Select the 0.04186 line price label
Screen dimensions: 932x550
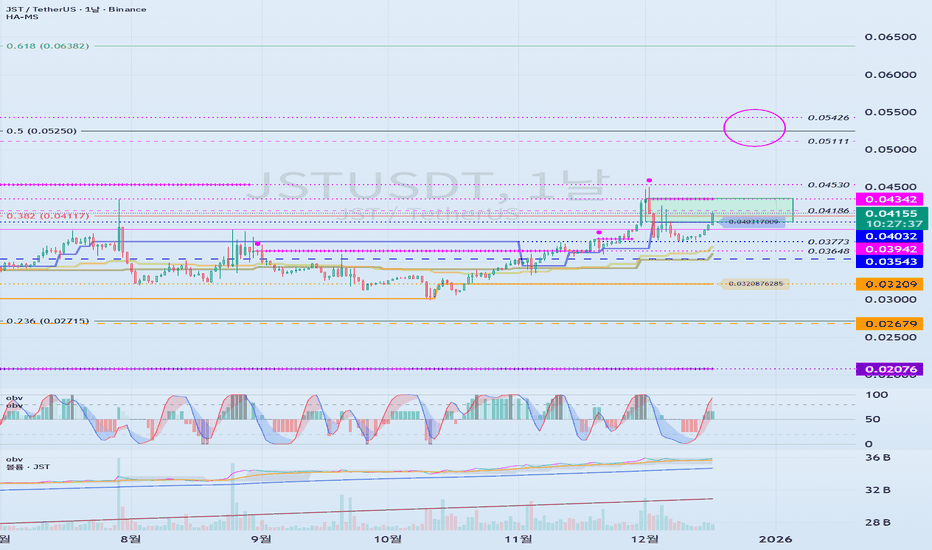(829, 210)
